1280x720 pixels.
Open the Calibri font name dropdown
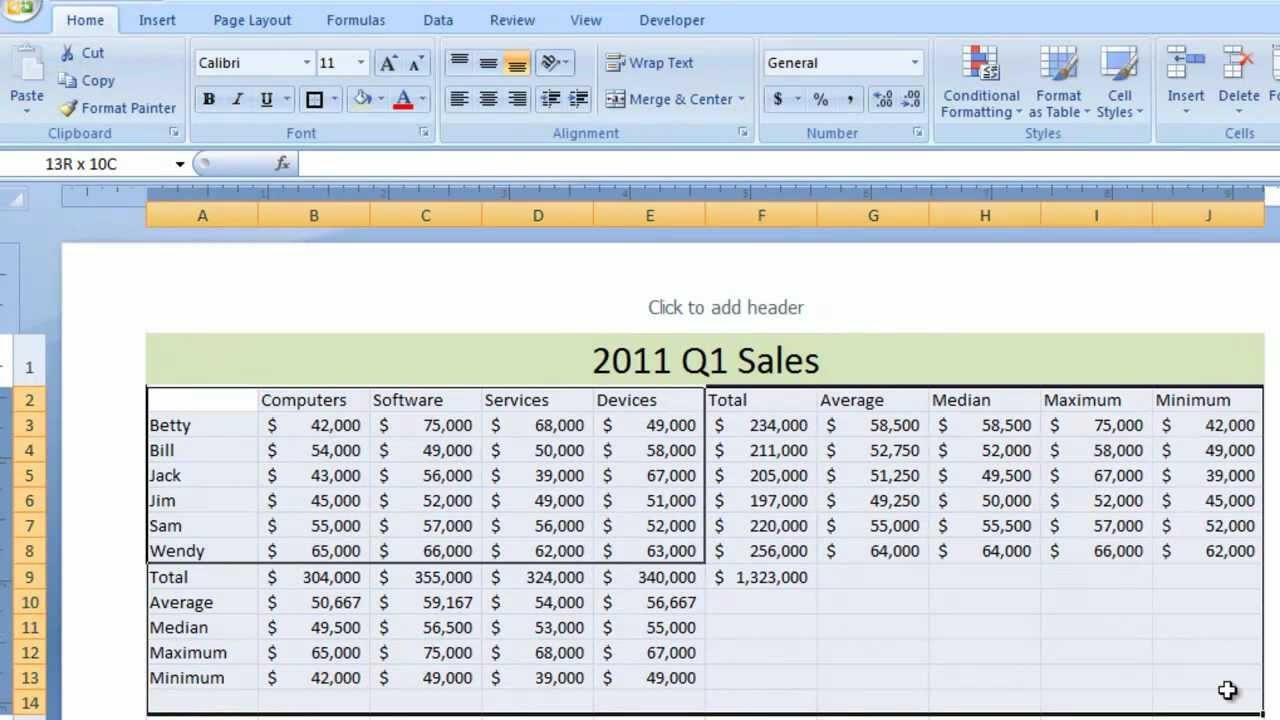307,63
